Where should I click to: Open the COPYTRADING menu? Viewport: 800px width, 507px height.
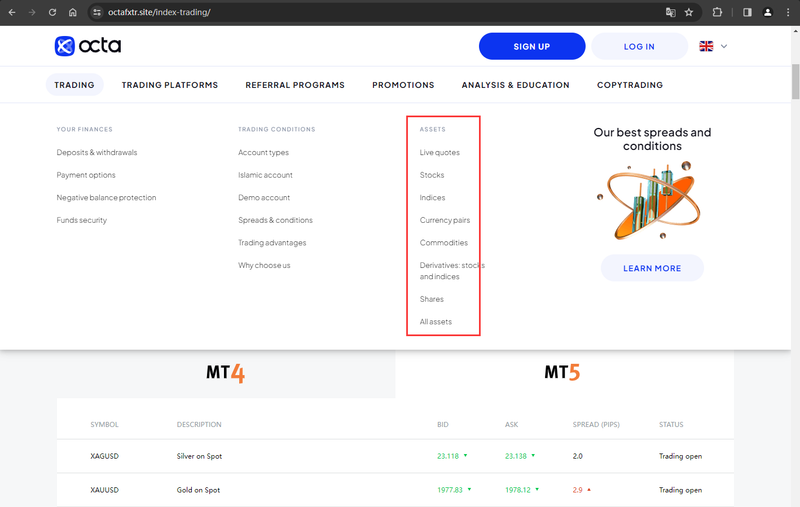point(630,85)
